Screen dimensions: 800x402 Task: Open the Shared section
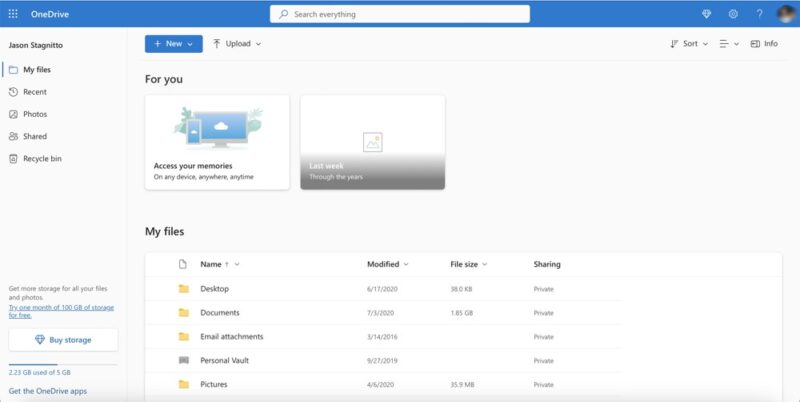point(35,136)
